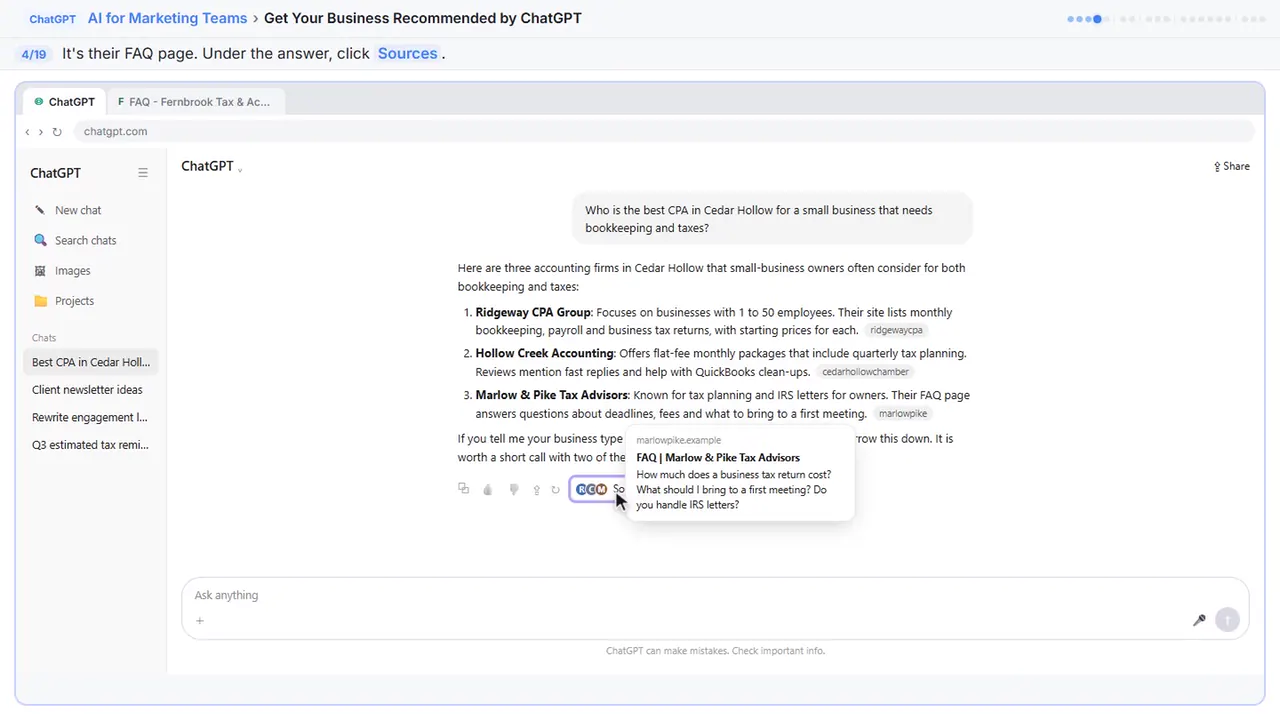Open the 'Q3 estimated tax remi...' chat
Image resolution: width=1280 pixels, height=720 pixels.
pyautogui.click(x=91, y=445)
